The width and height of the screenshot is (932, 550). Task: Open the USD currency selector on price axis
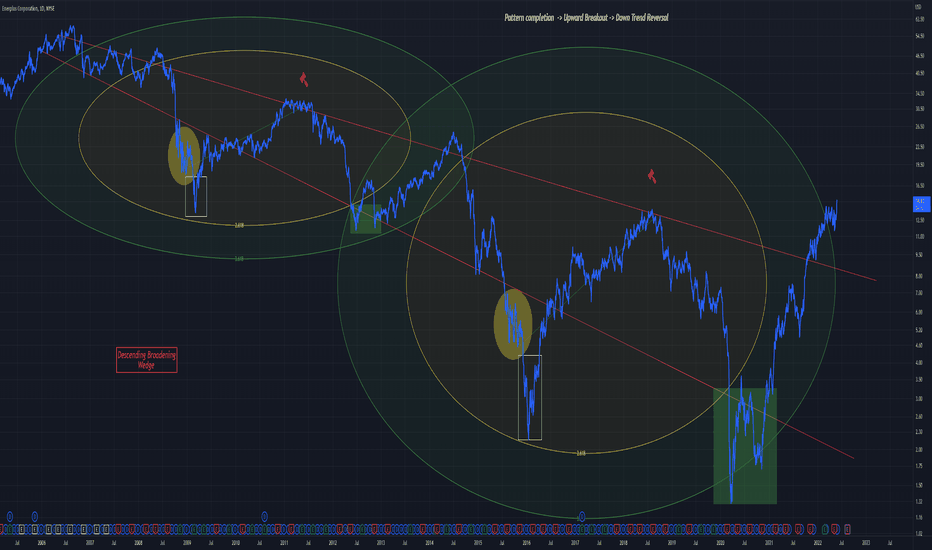pyautogui.click(x=918, y=7)
